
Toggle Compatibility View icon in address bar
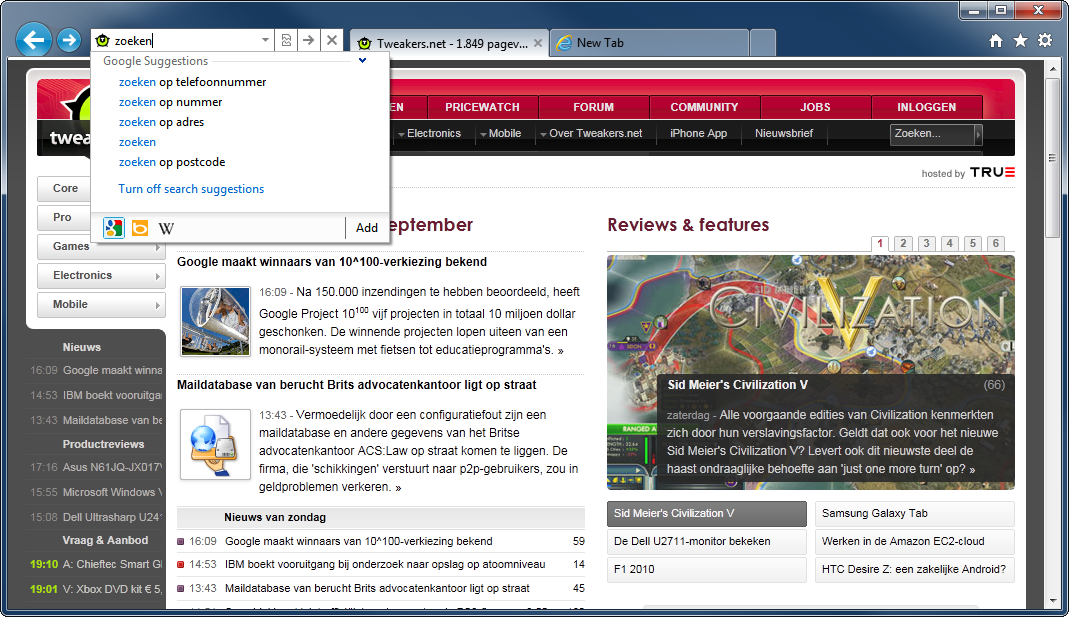[x=286, y=41]
